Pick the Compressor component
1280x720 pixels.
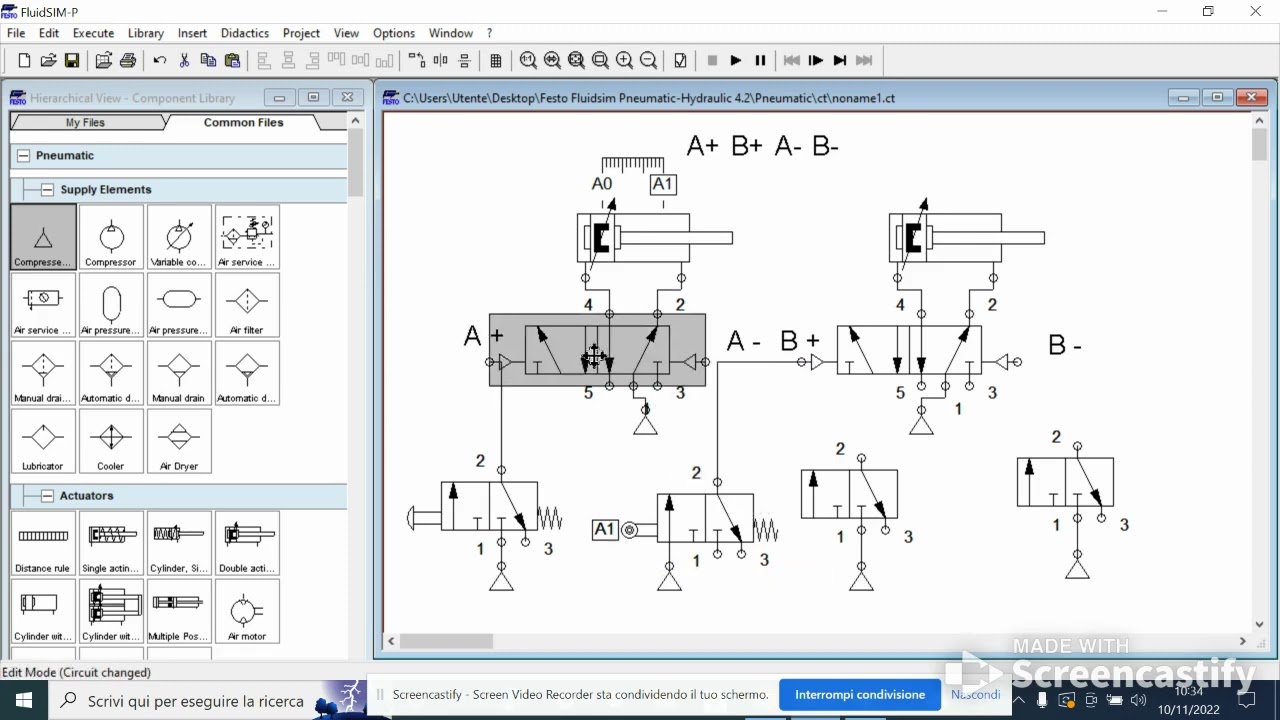pyautogui.click(x=111, y=237)
